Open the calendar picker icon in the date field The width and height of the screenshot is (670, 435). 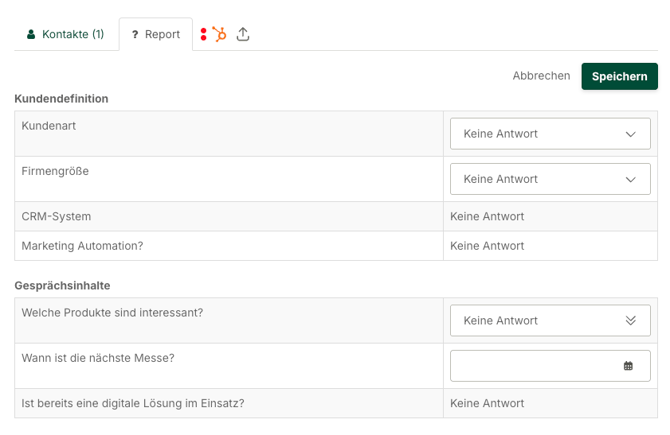[x=628, y=366]
